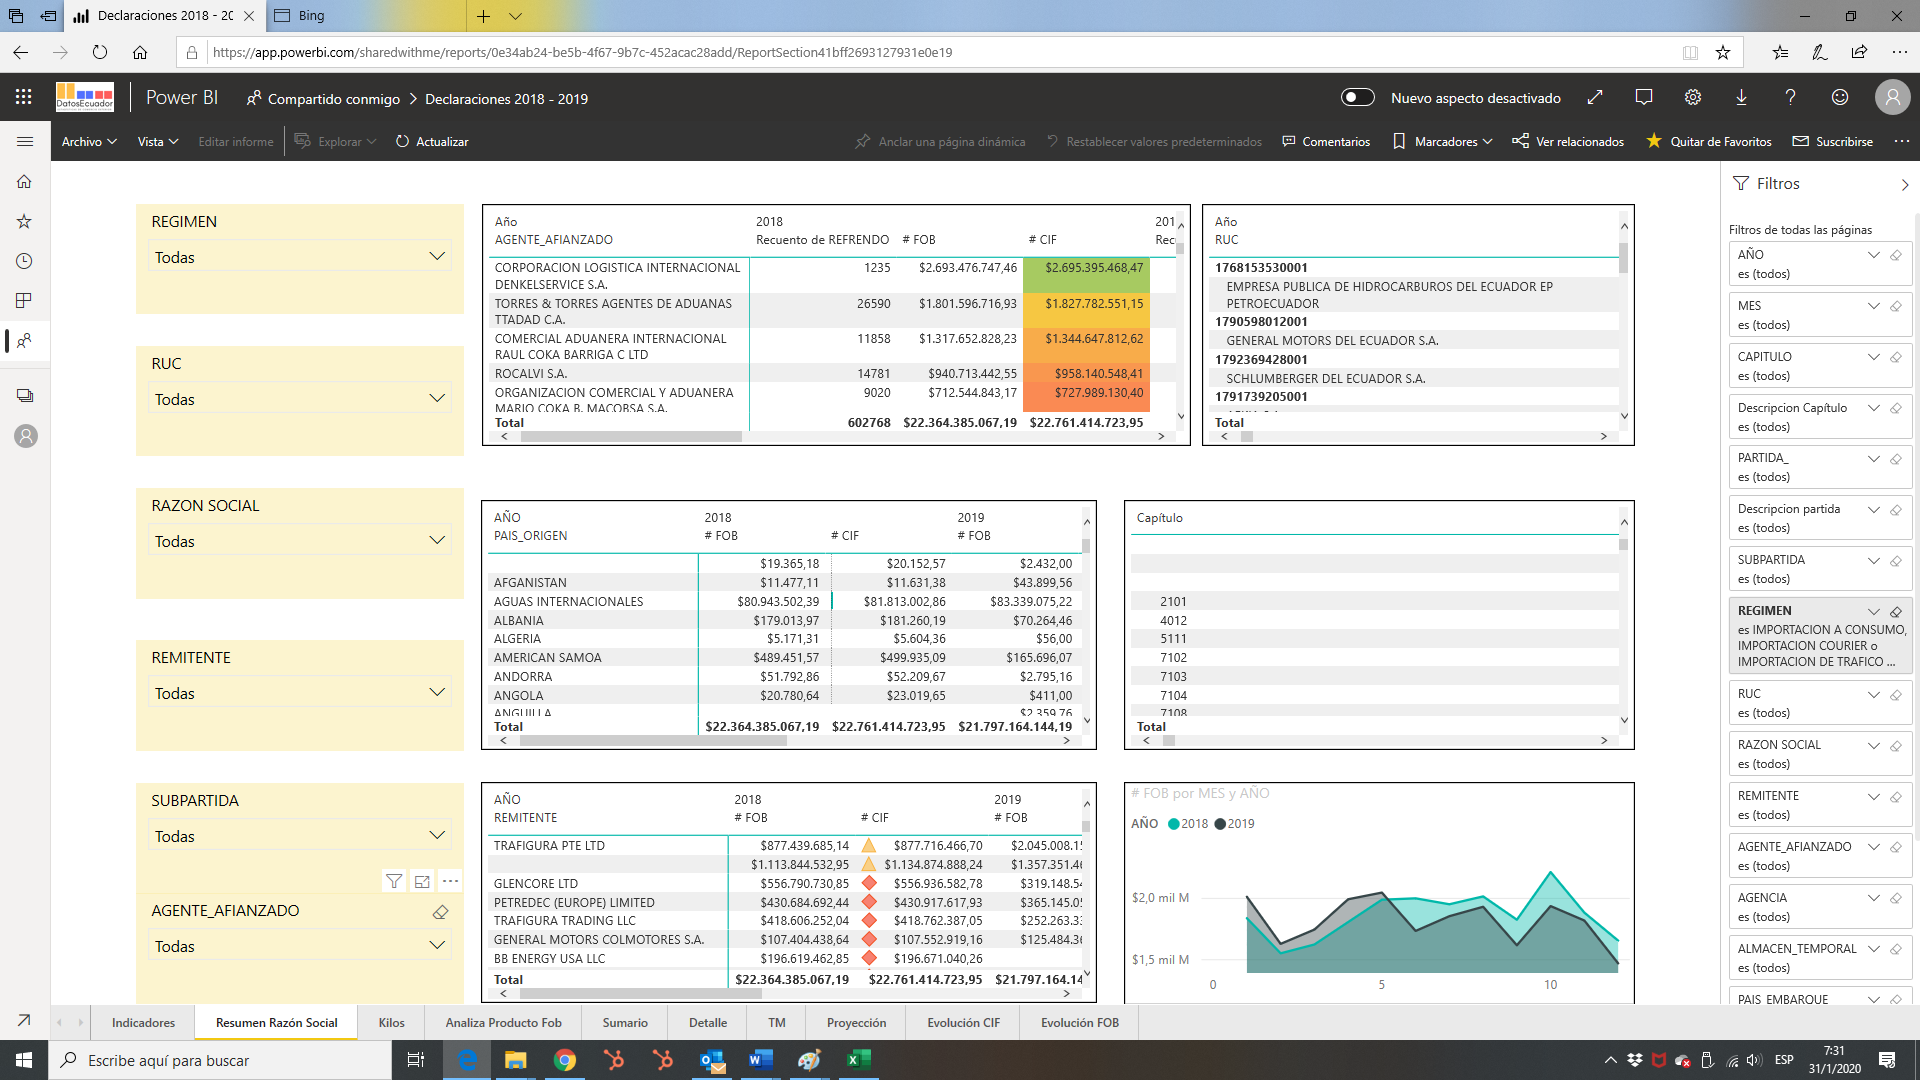Viewport: 1920px width, 1080px height.
Task: Expand the MES filter card
Action: click(1874, 306)
